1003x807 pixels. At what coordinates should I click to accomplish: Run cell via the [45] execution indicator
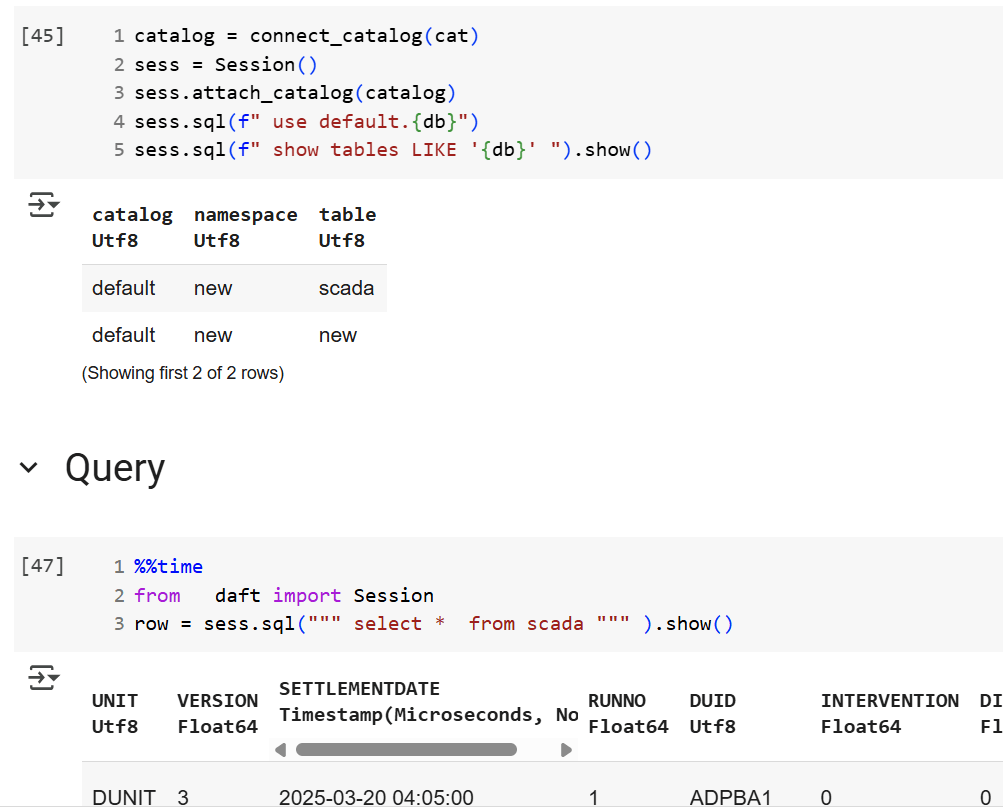click(x=42, y=36)
